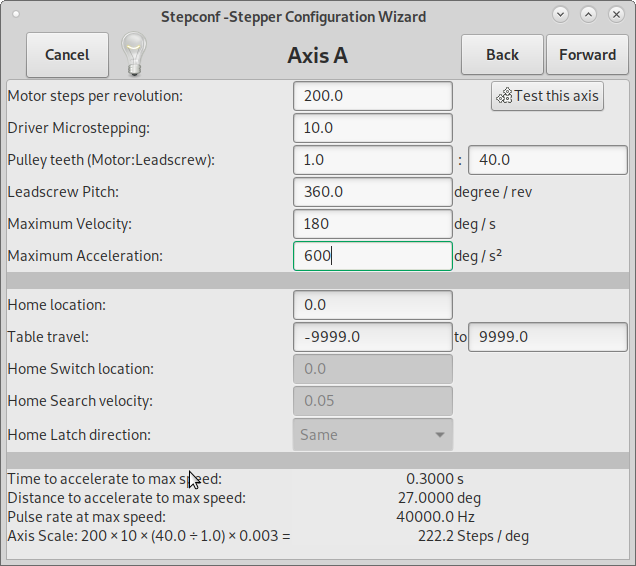
Task: Click the '27.0000 deg' distance value
Action: click(439, 498)
